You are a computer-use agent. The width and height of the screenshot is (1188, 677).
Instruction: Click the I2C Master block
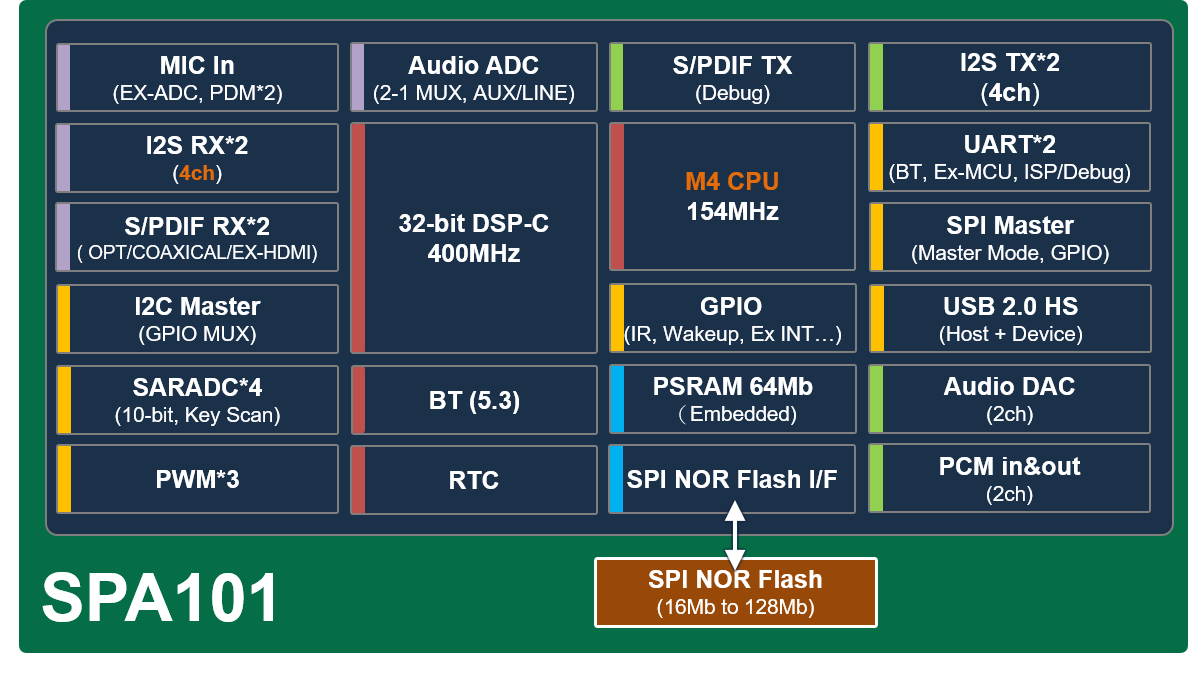coord(197,319)
